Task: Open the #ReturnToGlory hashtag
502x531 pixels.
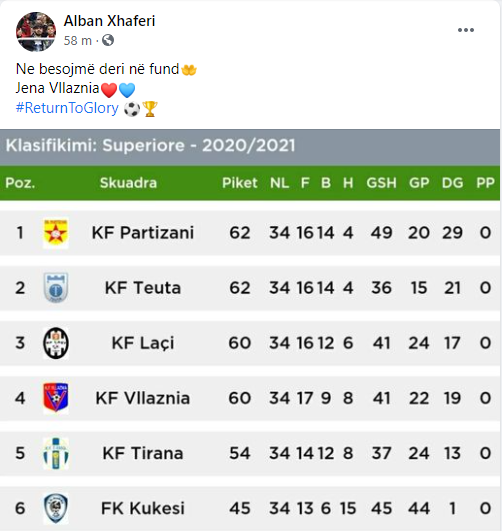Action: click(x=67, y=108)
